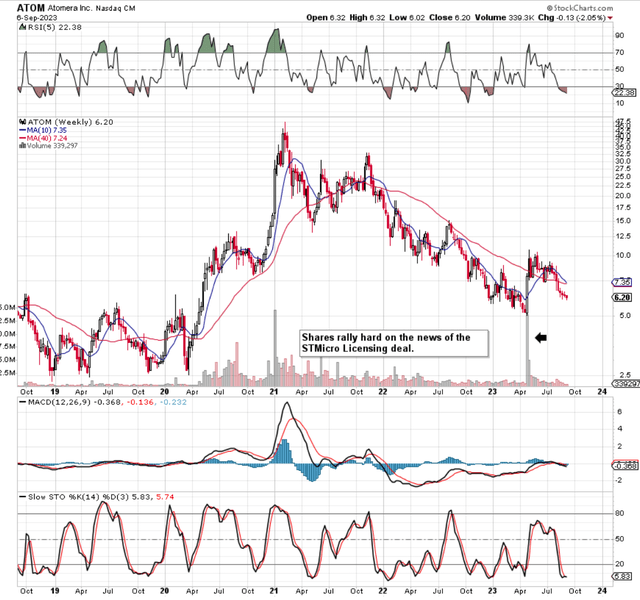Click the candlestick icon before ATOM (Weekly)
The image size is (640, 600).
[x=23, y=122]
